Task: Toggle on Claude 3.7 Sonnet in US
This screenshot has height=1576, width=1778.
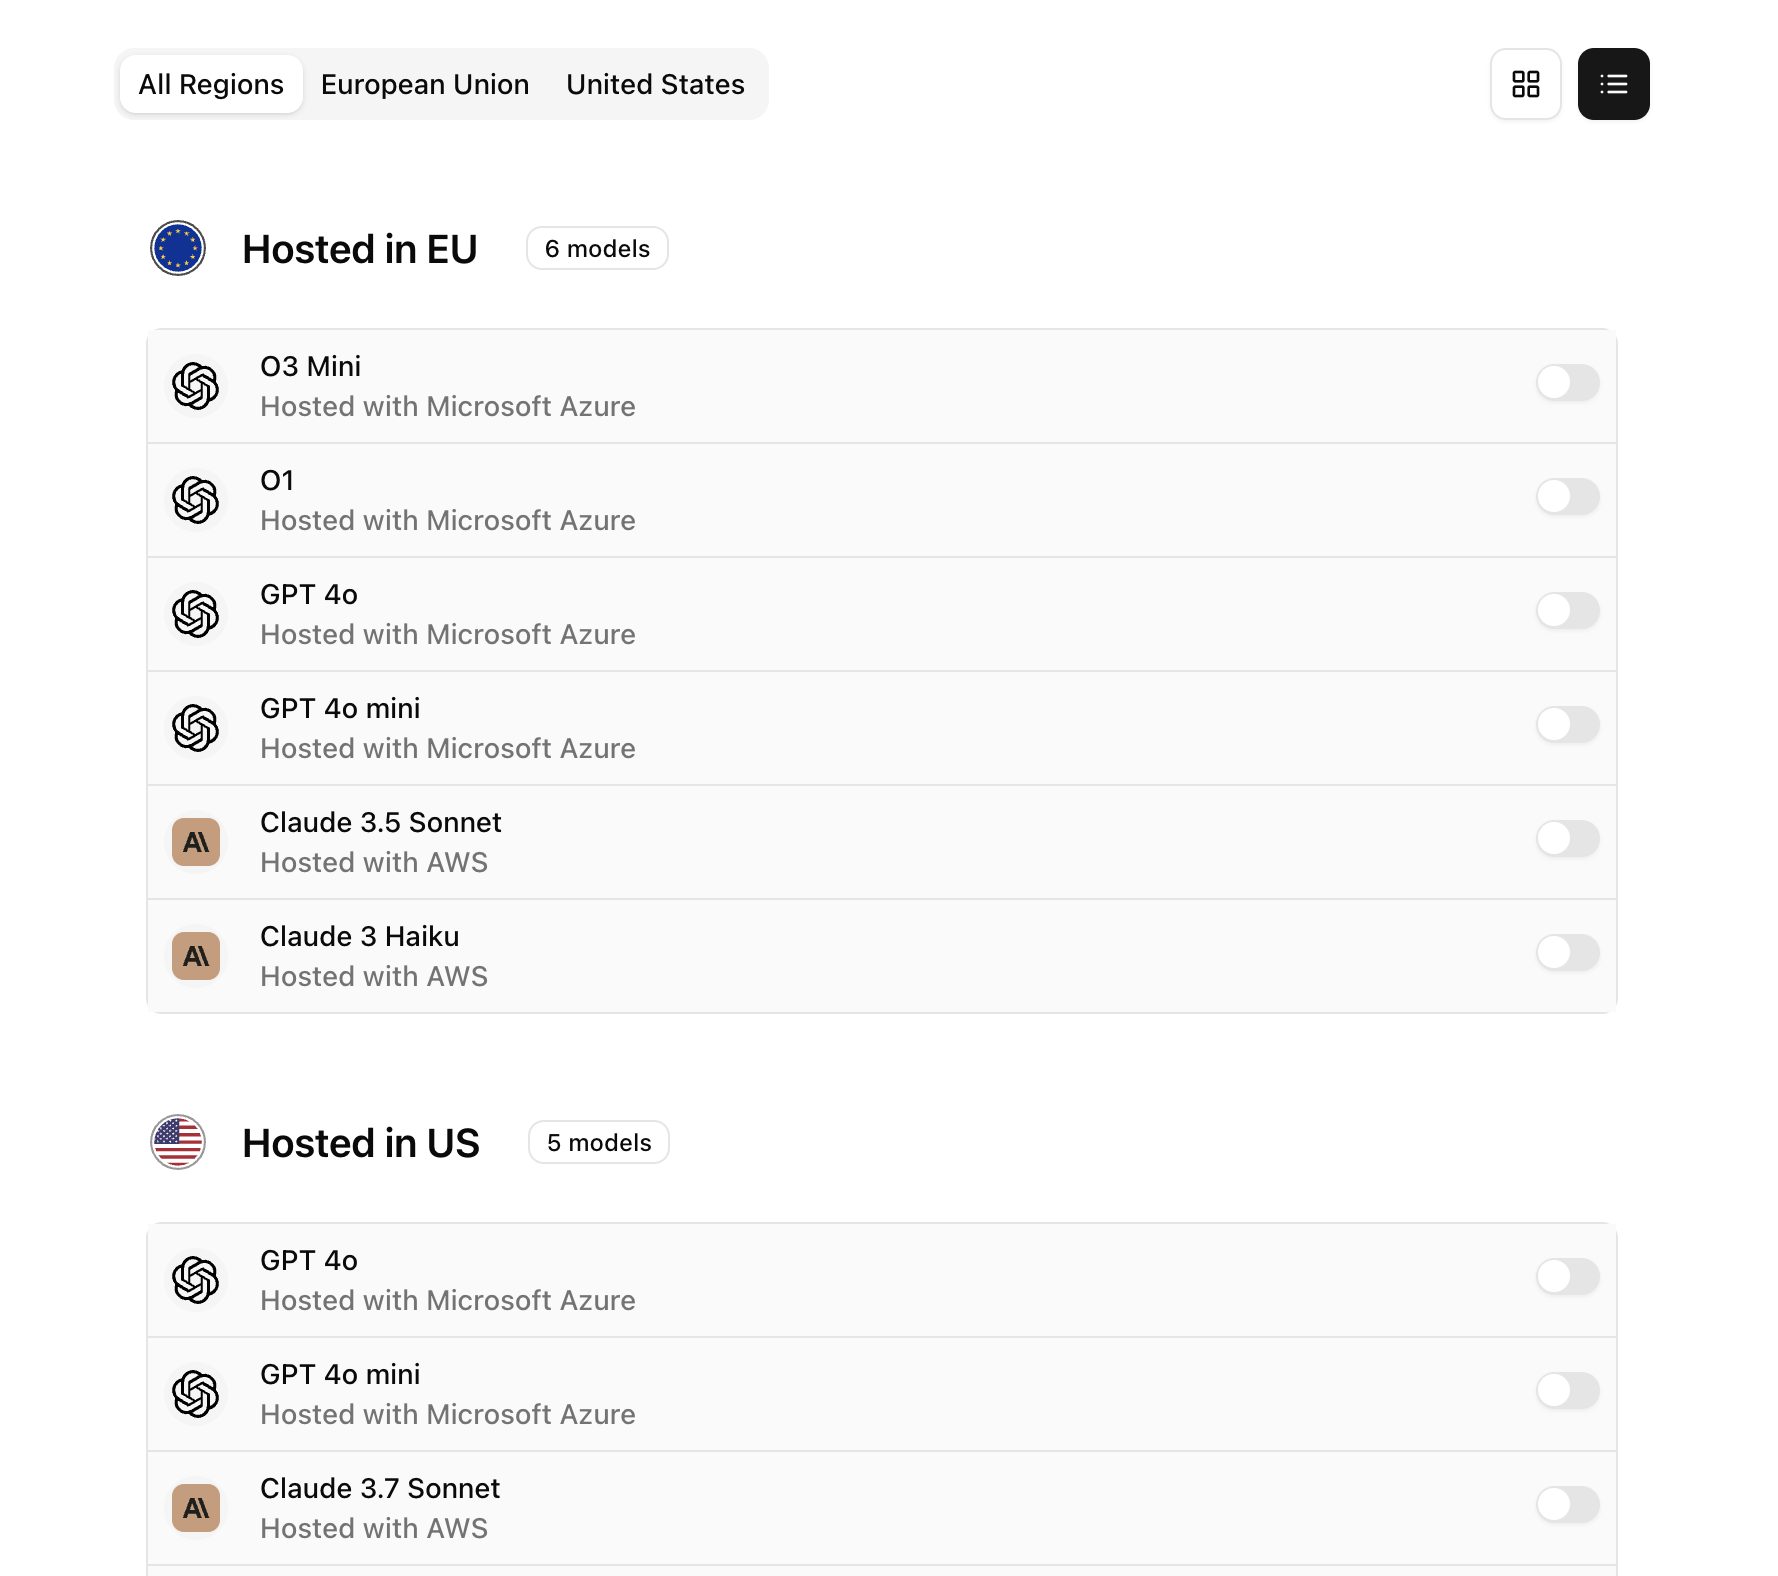Action: tap(1567, 1504)
